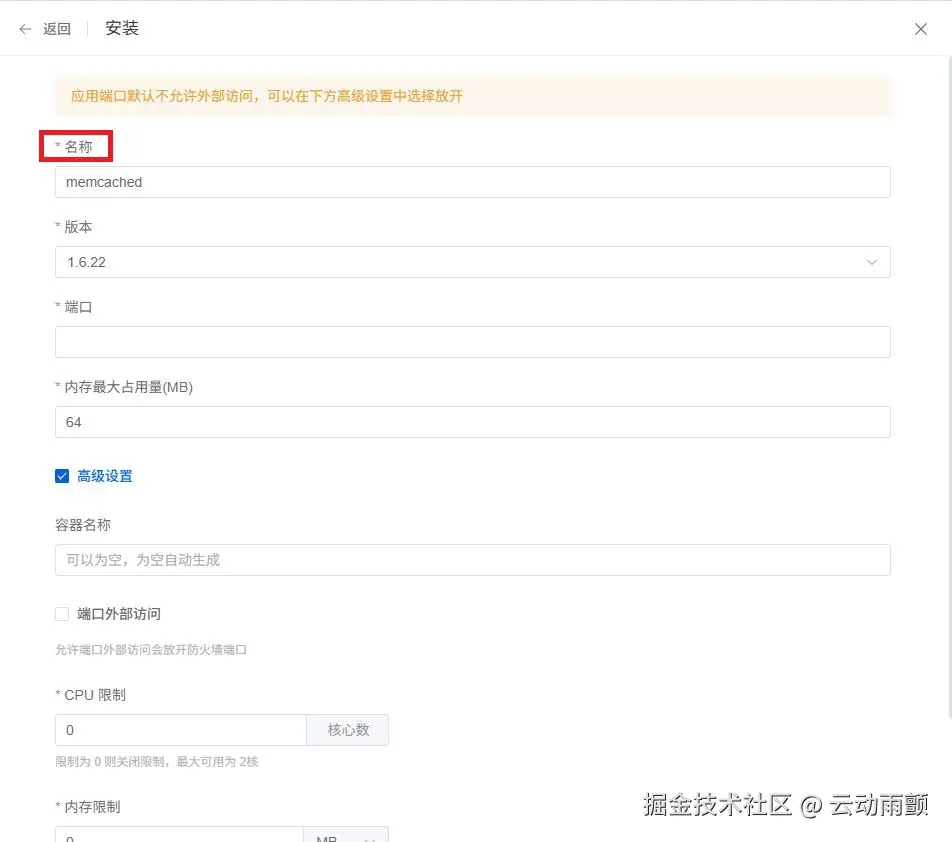The height and width of the screenshot is (842, 952).
Task: Click the red asterisk beside 端口 label
Action: coord(59,307)
